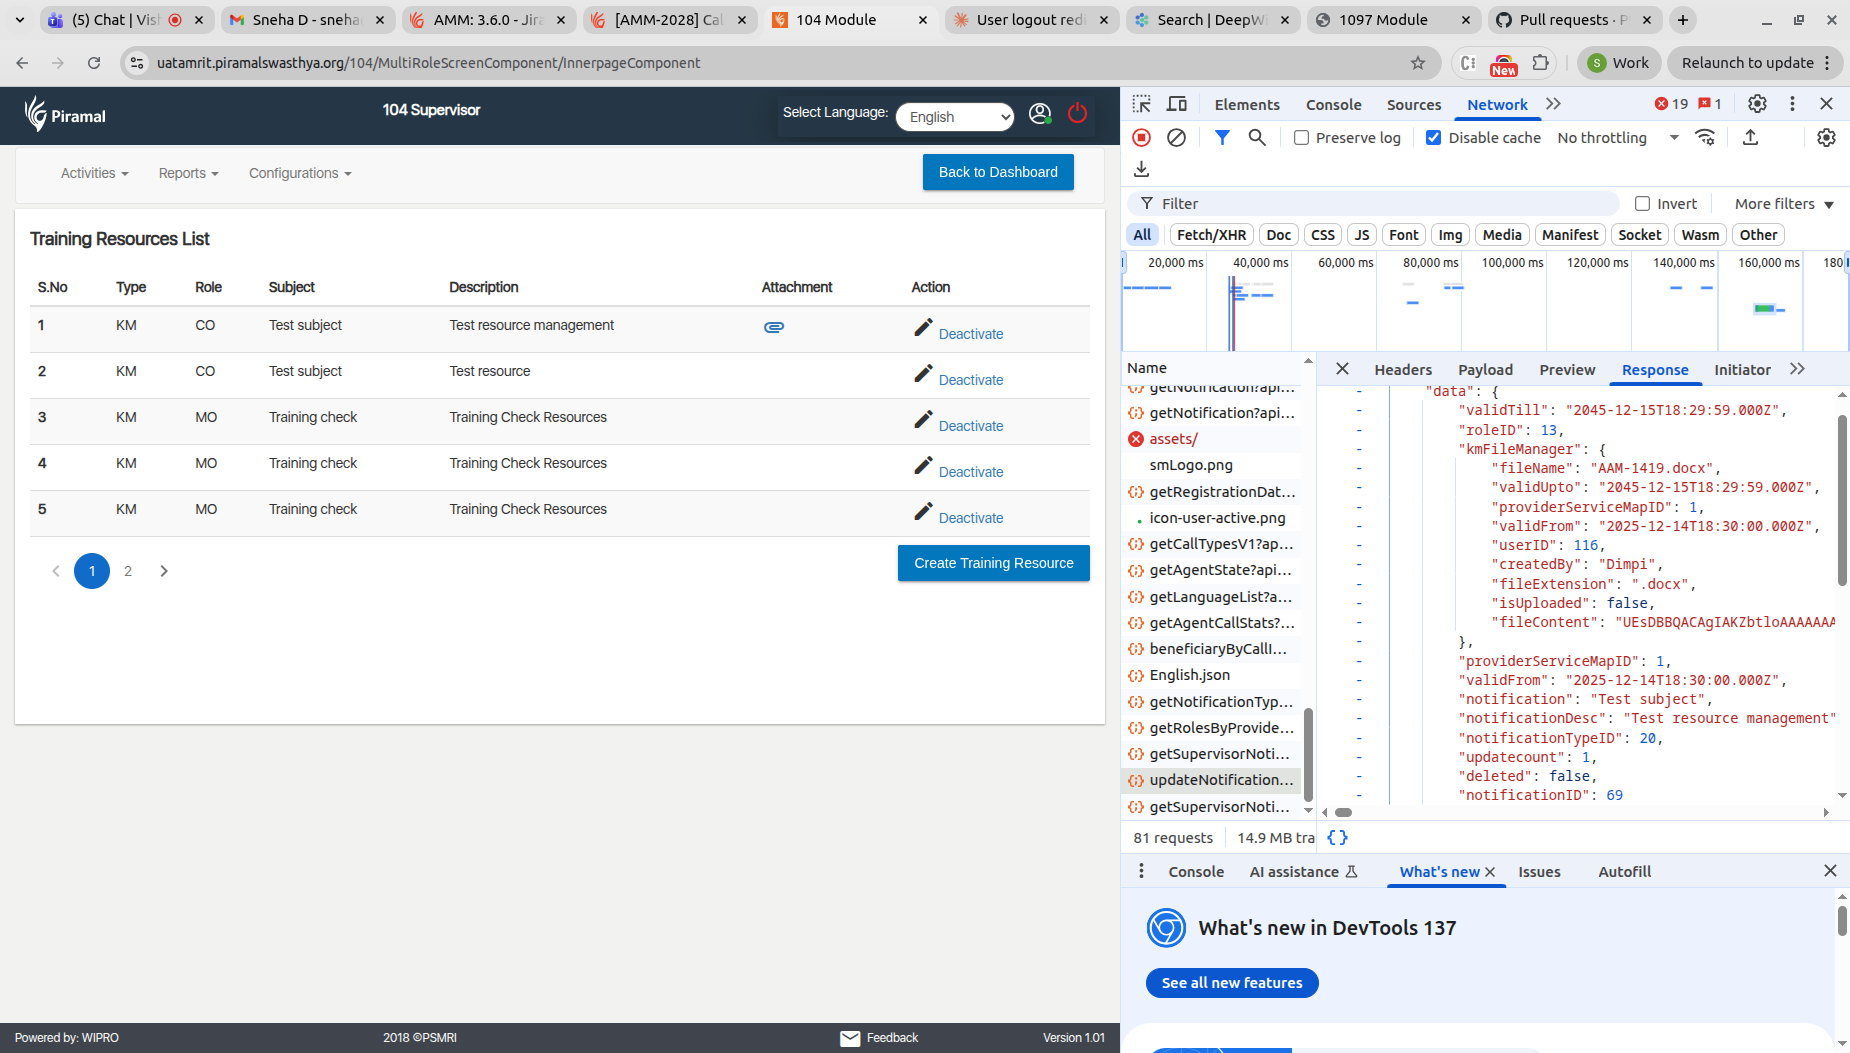Click the Create Training Resource button
The image size is (1850, 1053).
pos(993,563)
